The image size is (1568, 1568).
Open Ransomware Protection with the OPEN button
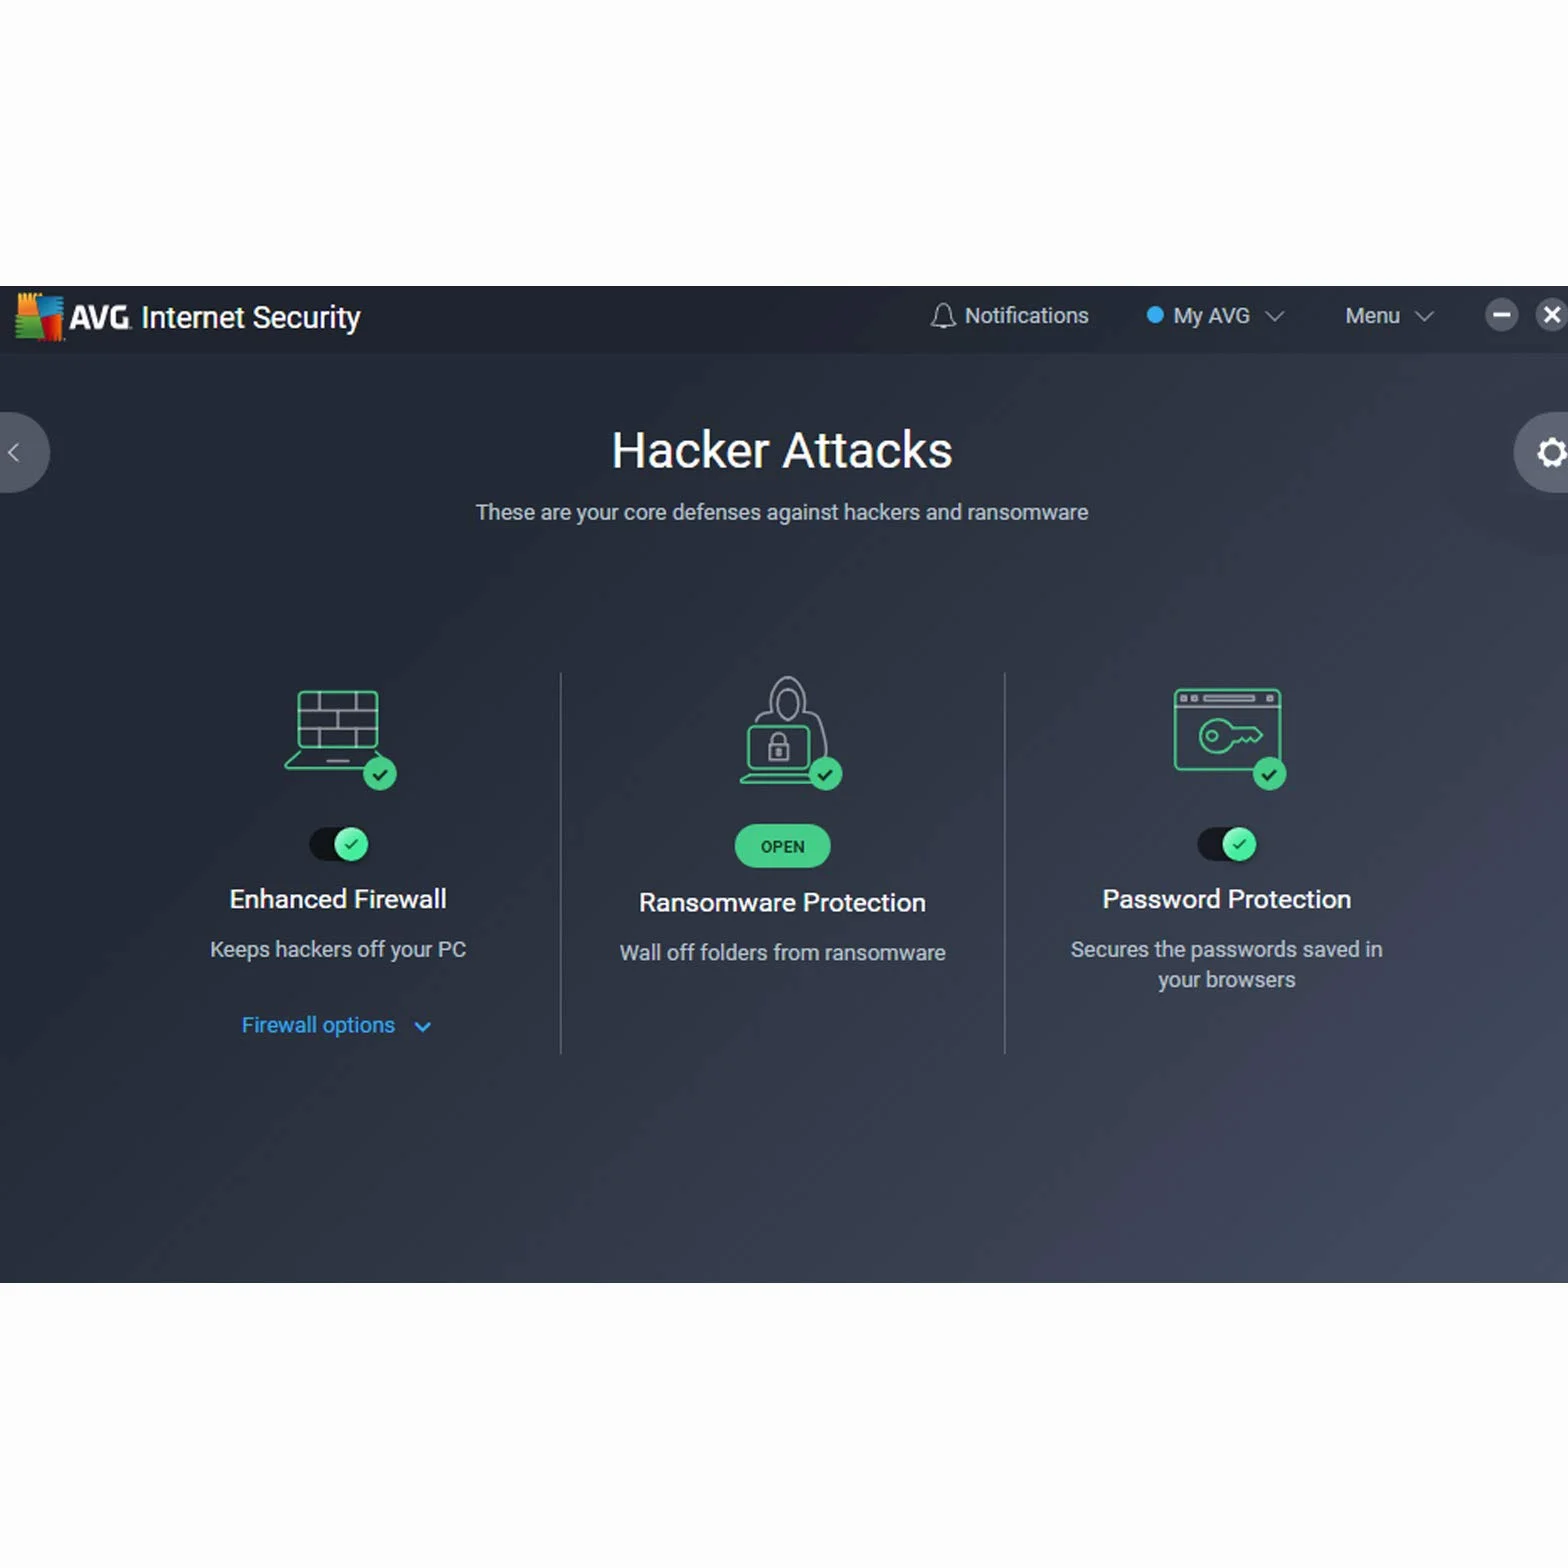click(x=782, y=846)
